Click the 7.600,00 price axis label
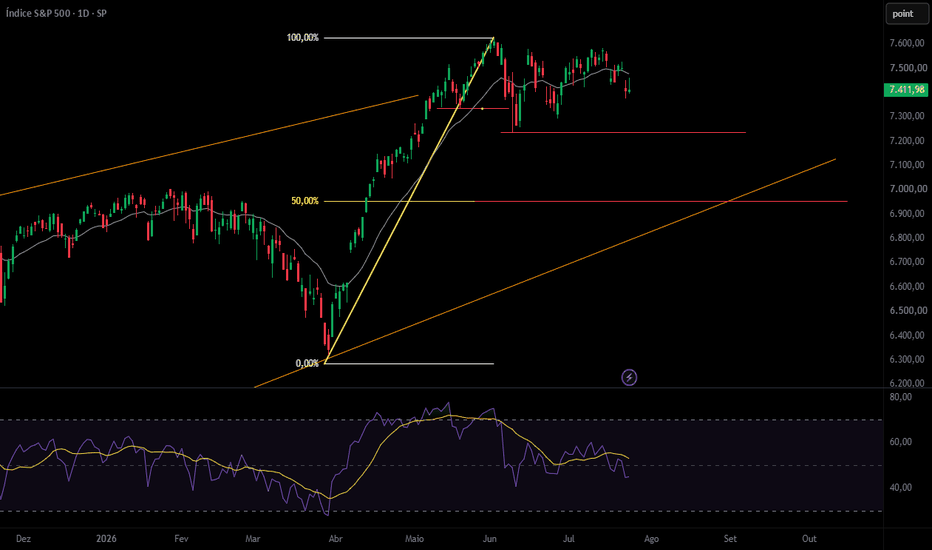Viewport: 932px width, 550px height. [908, 43]
